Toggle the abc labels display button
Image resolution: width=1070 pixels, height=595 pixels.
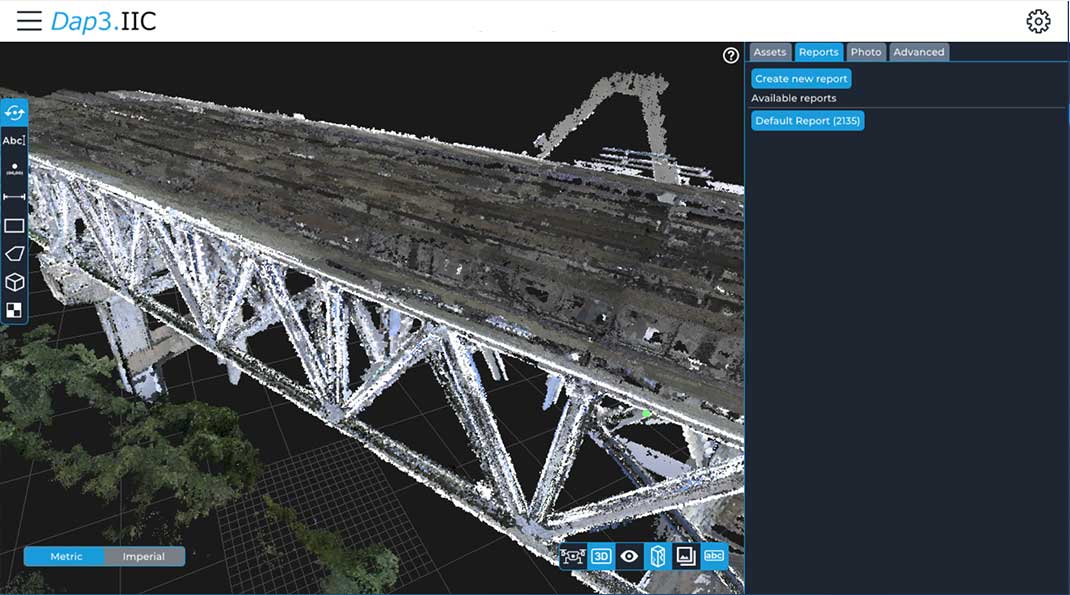click(x=714, y=557)
